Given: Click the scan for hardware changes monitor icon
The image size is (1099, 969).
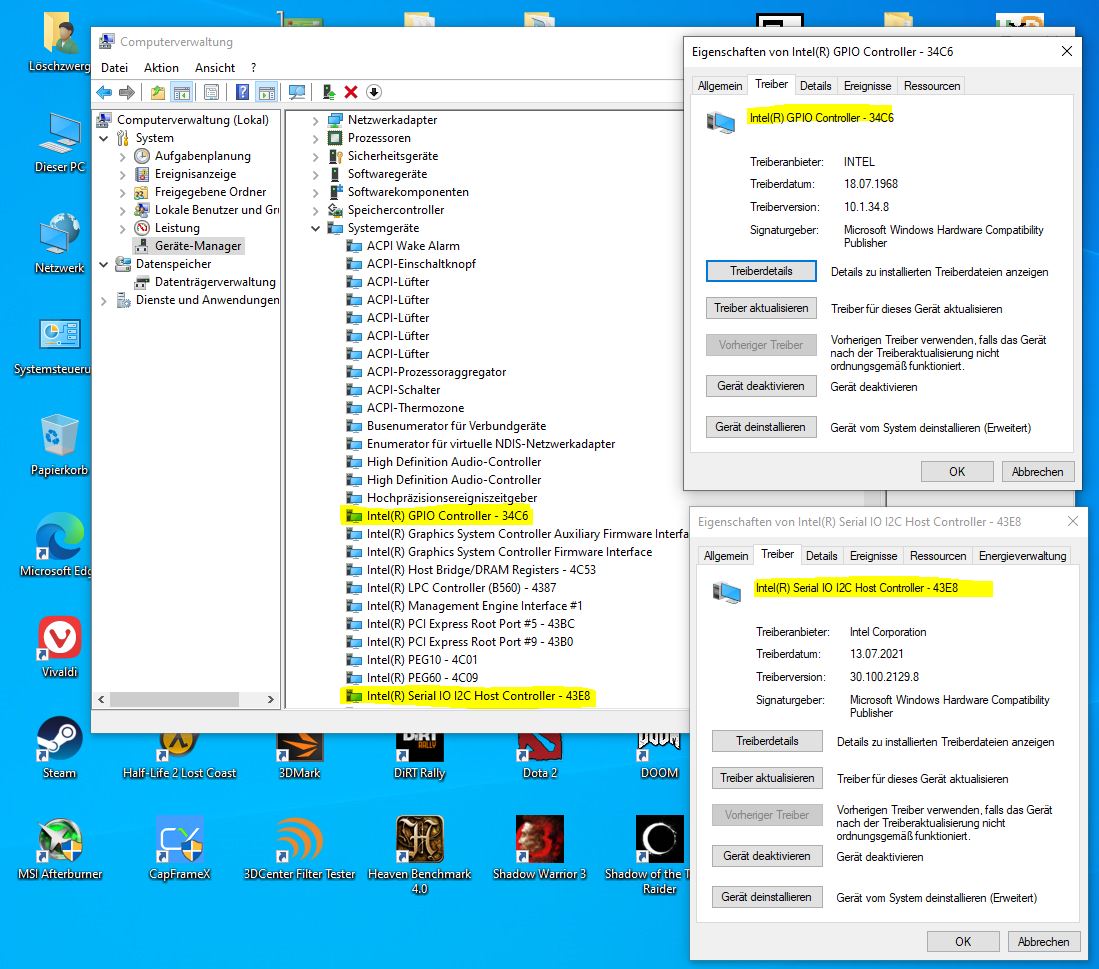Looking at the screenshot, I should click(297, 92).
